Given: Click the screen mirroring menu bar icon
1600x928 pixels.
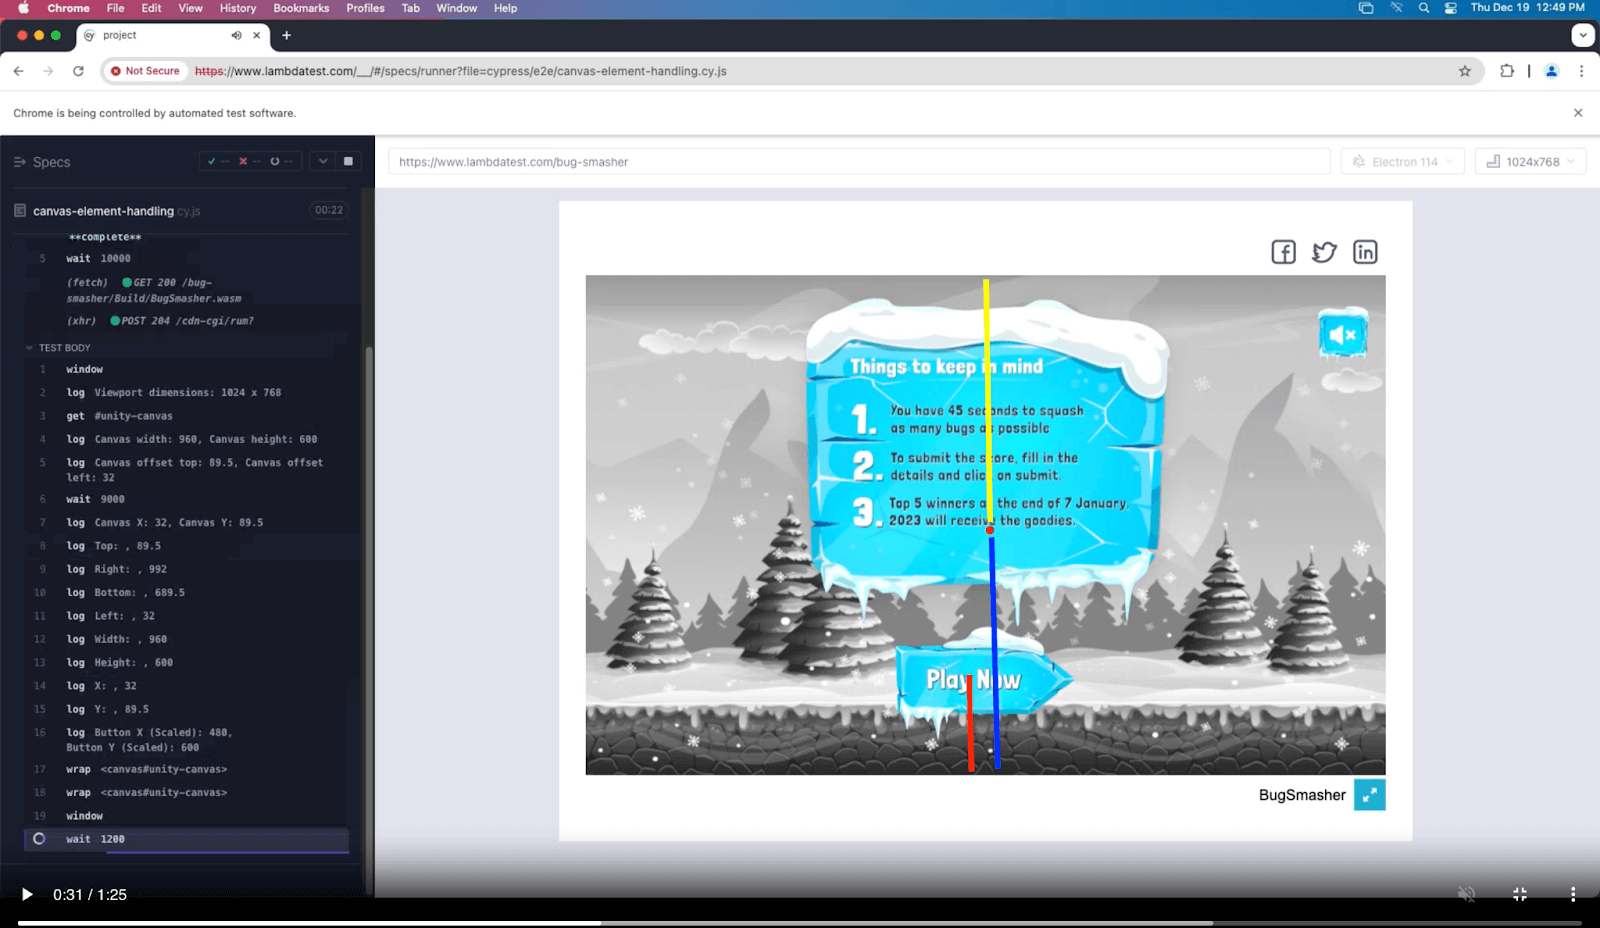Looking at the screenshot, I should click(1366, 8).
